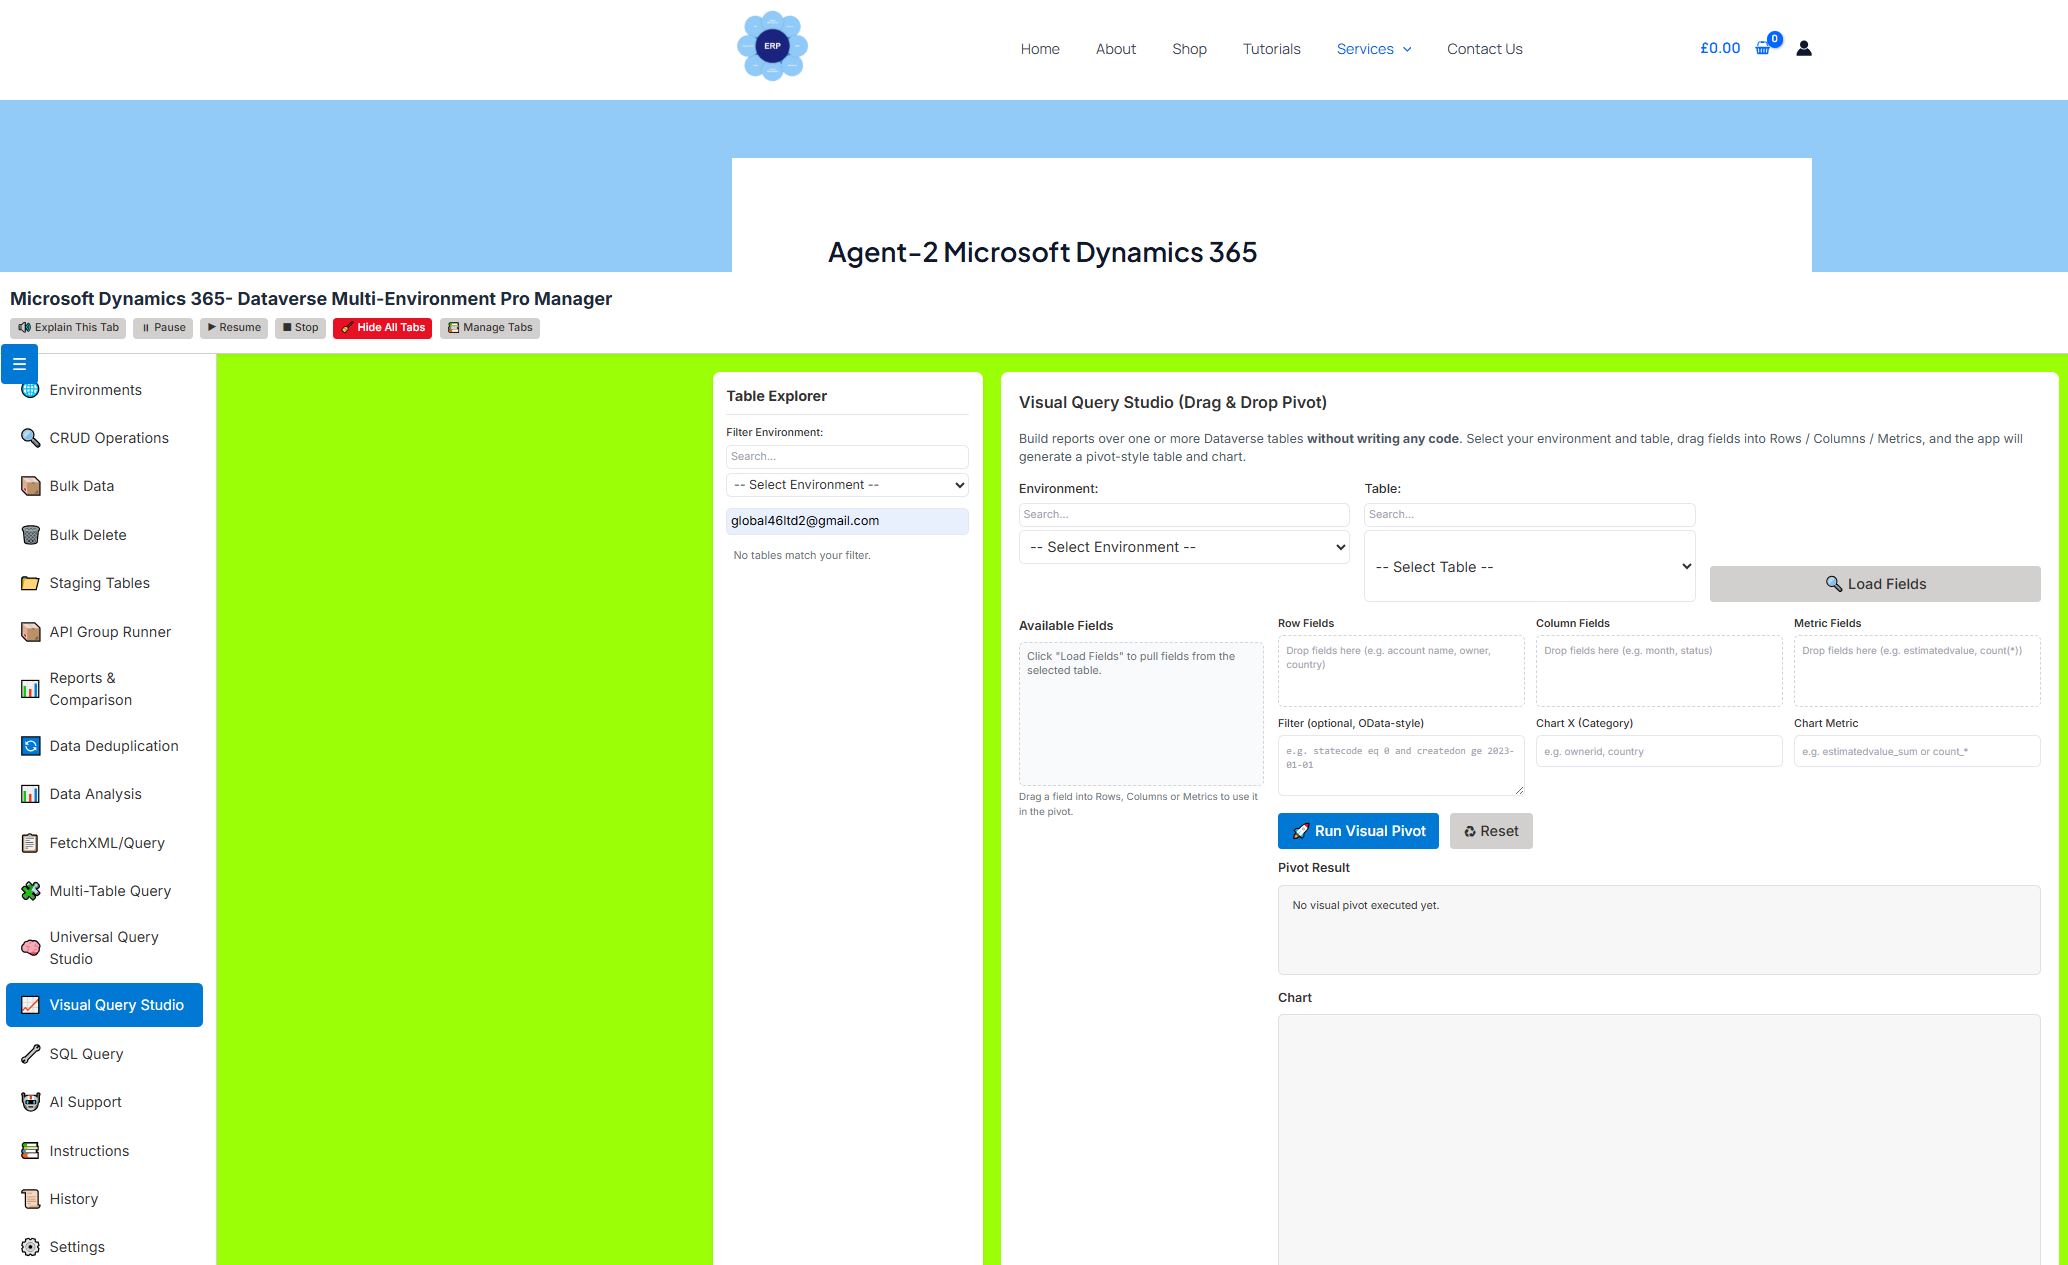Open CRUD Operations from the sidebar

[108, 438]
